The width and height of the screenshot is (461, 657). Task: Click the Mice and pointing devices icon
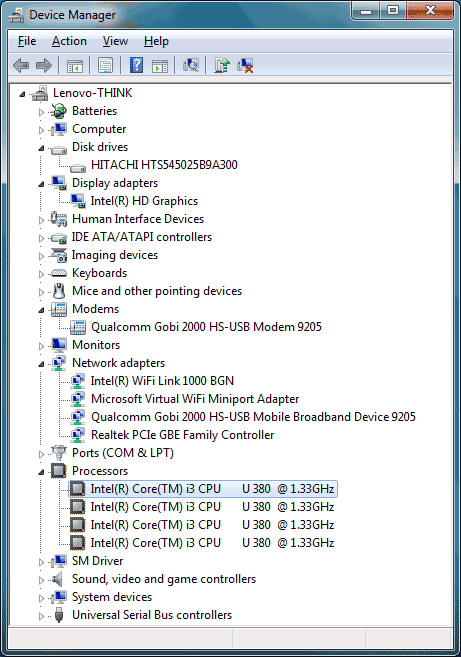pyautogui.click(x=59, y=291)
